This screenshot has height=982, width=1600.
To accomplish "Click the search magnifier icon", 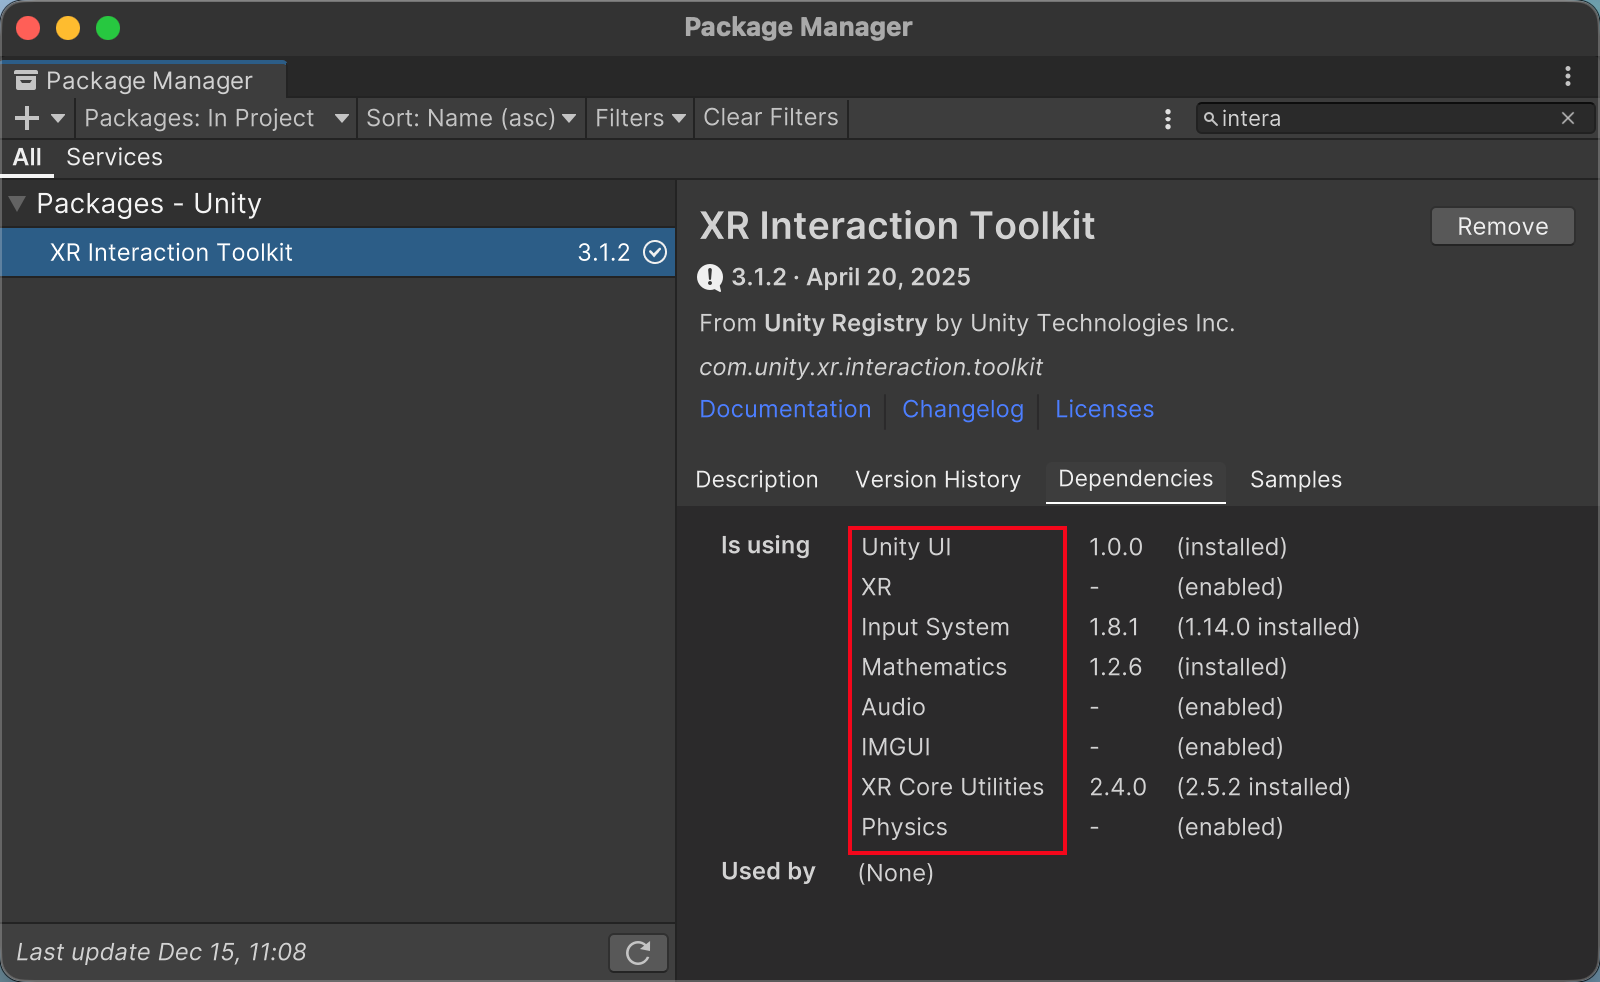I will (1210, 119).
